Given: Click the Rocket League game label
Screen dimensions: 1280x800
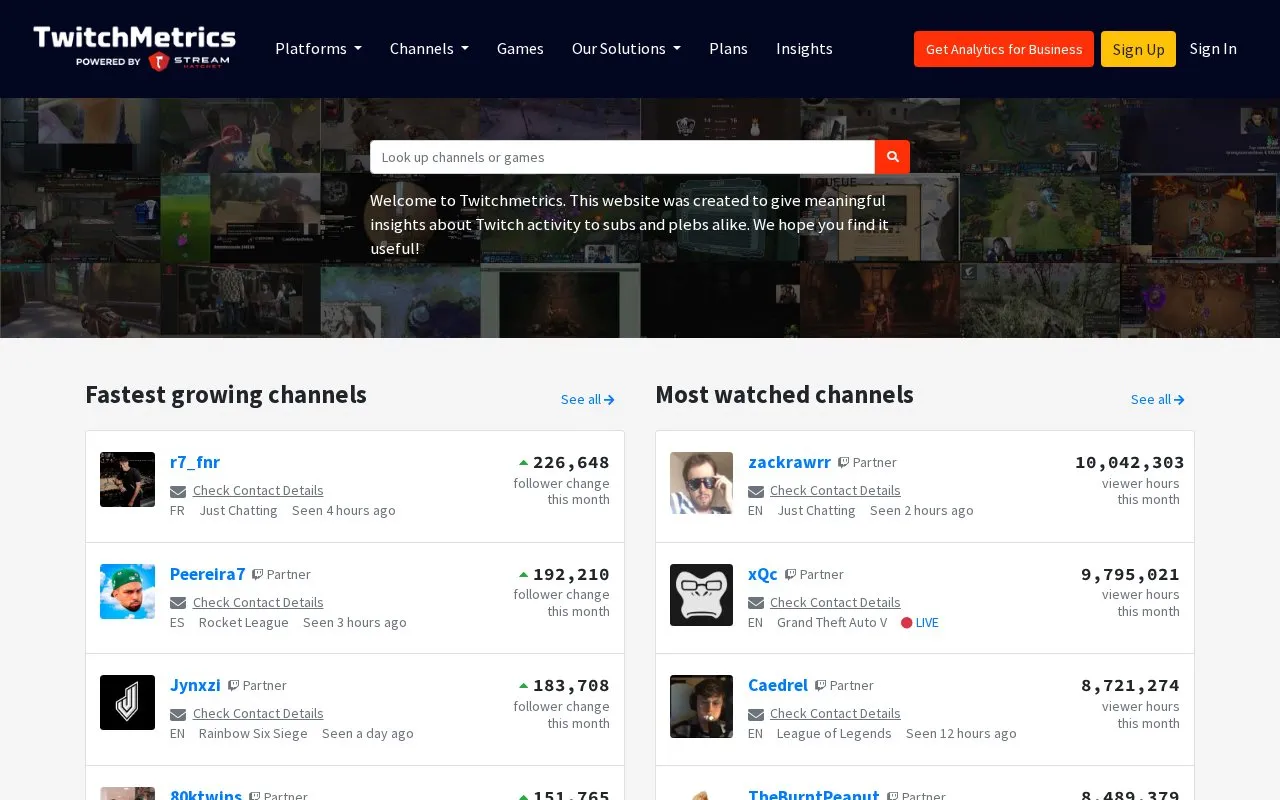Looking at the screenshot, I should (x=243, y=622).
